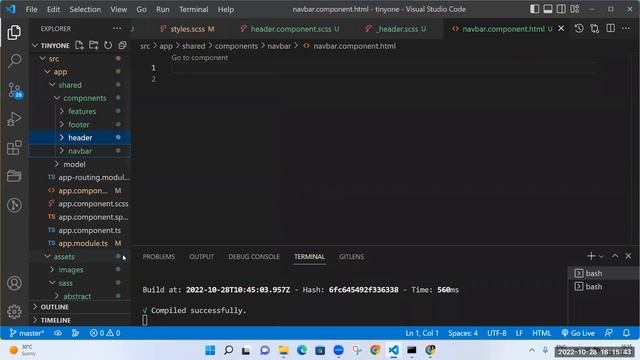Collapse all folders in explorer
This screenshot has height=360, width=640.
122,45
